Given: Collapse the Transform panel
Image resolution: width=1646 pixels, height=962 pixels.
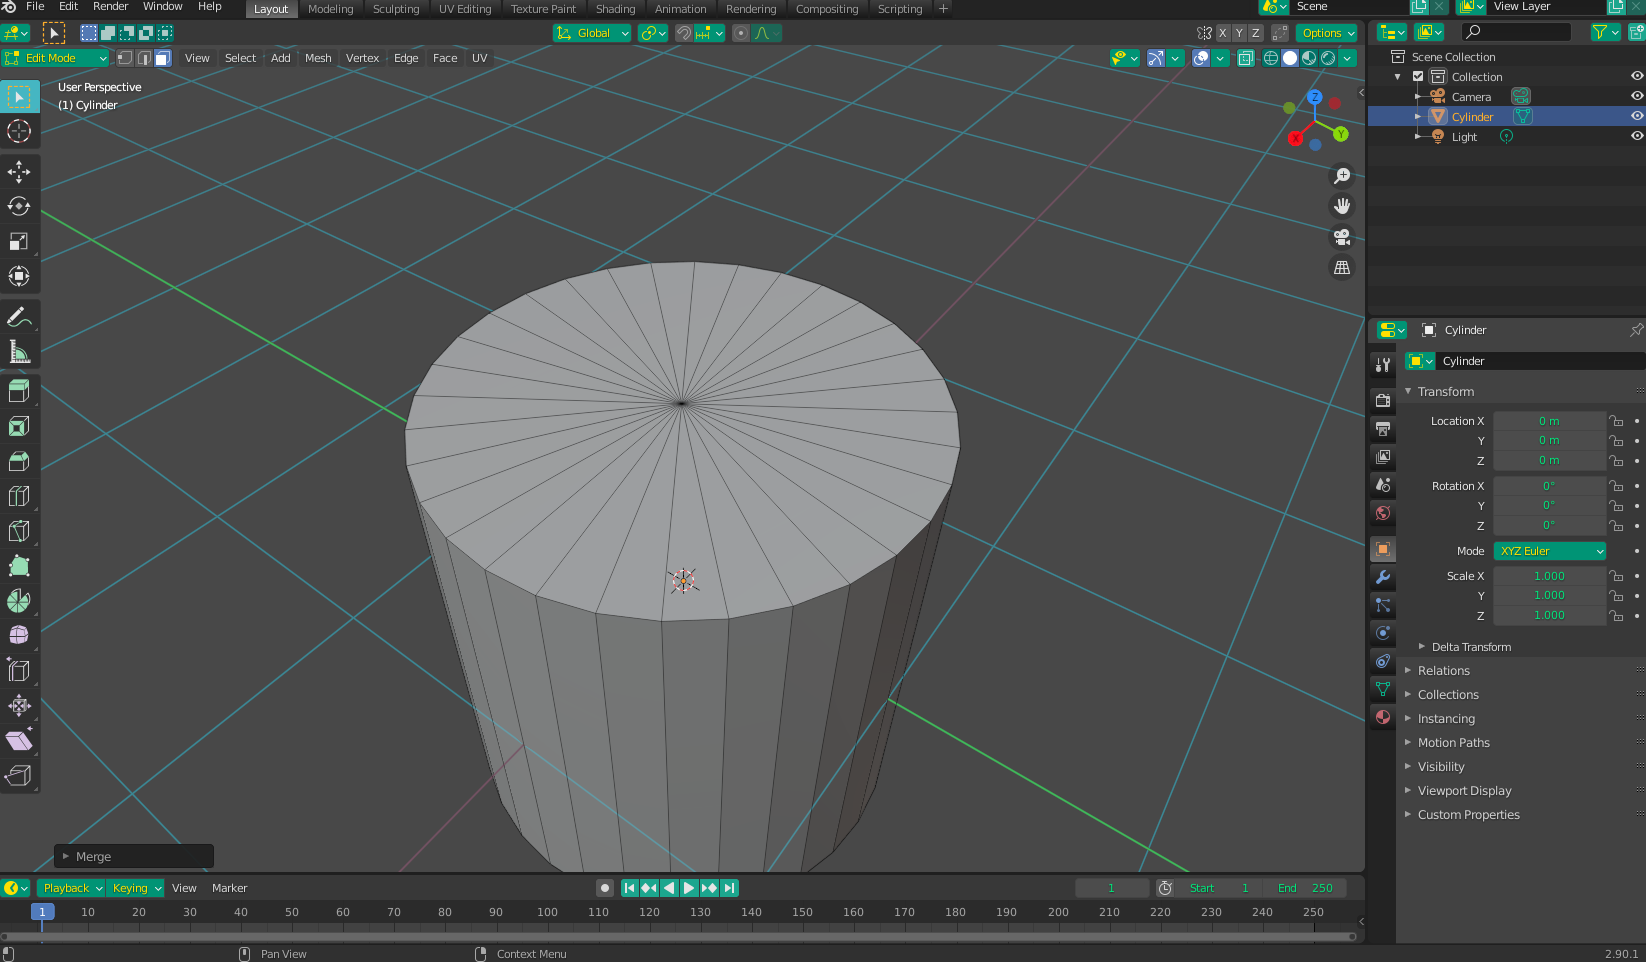Looking at the screenshot, I should tap(1445, 392).
